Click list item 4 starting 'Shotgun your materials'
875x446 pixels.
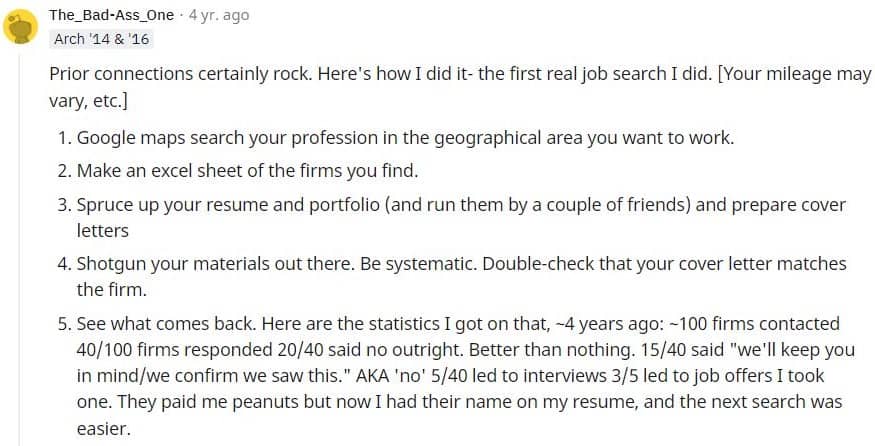(x=452, y=276)
